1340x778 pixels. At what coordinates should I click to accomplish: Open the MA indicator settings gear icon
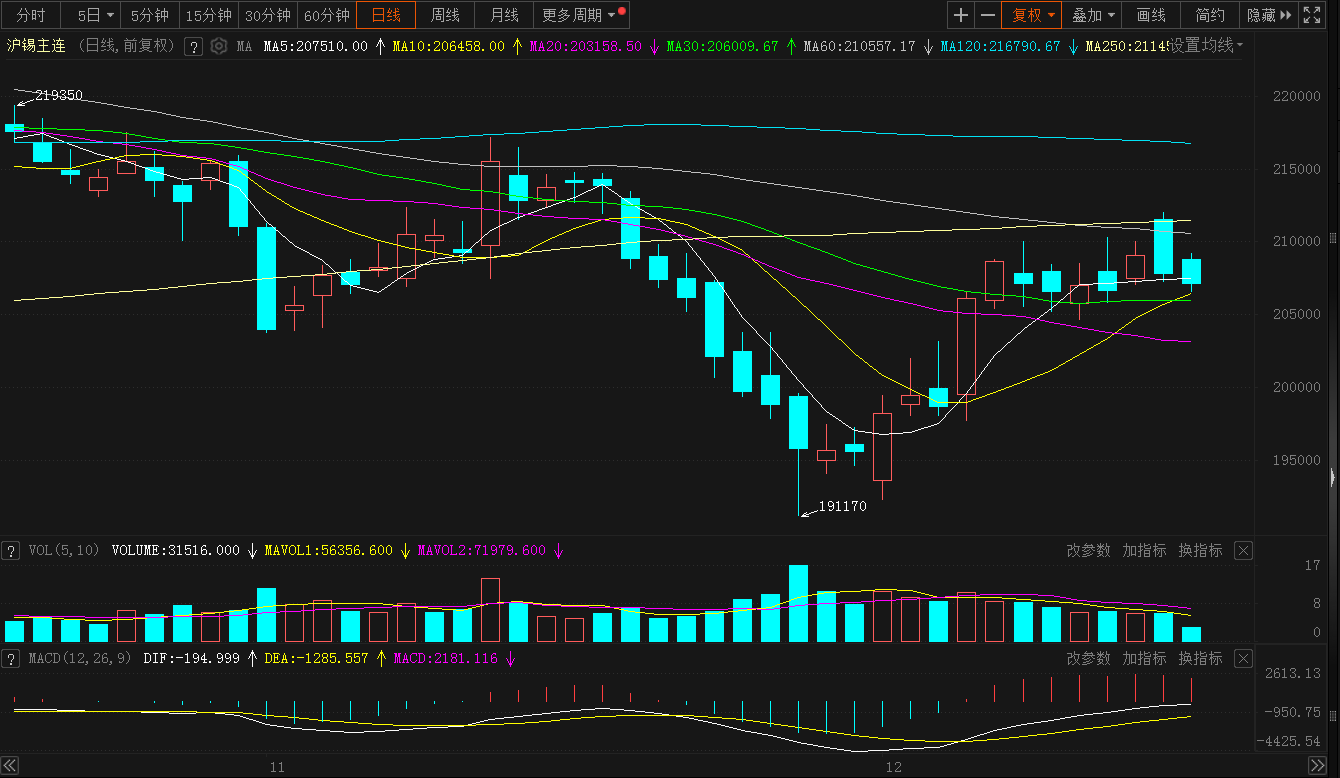[218, 46]
